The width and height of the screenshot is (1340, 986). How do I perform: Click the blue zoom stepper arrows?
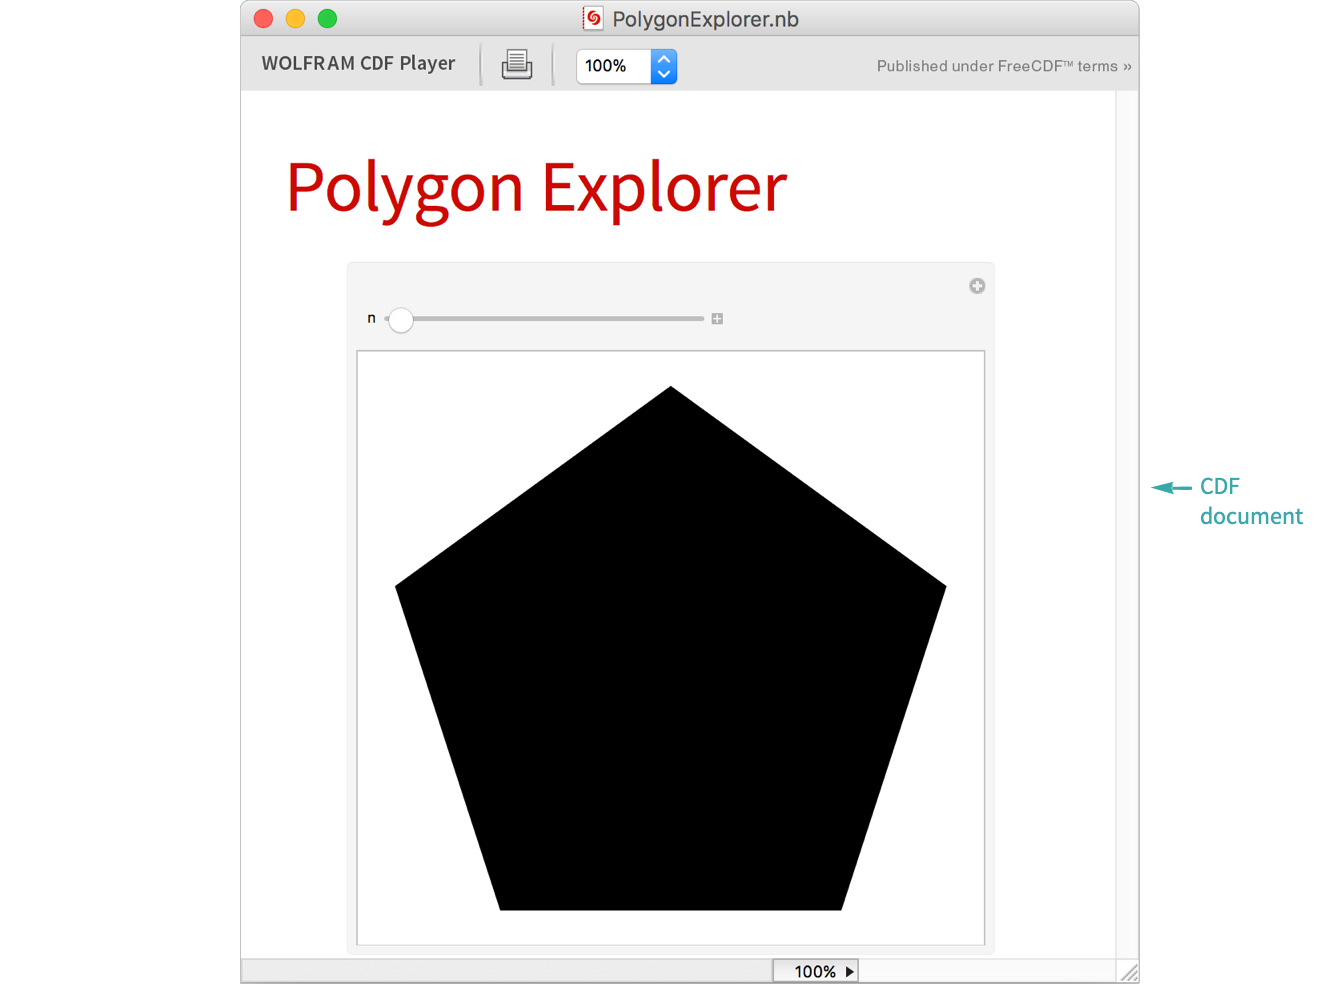pyautogui.click(x=663, y=66)
